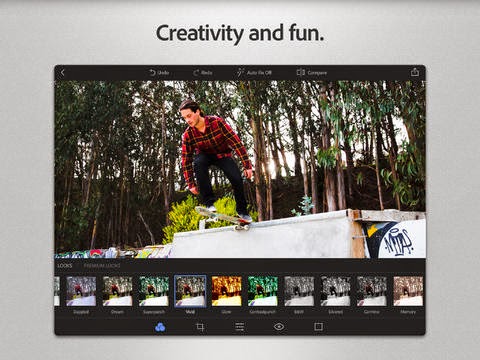The width and height of the screenshot is (480, 360).
Task: Pick the sepia Memory look
Action: point(408,291)
